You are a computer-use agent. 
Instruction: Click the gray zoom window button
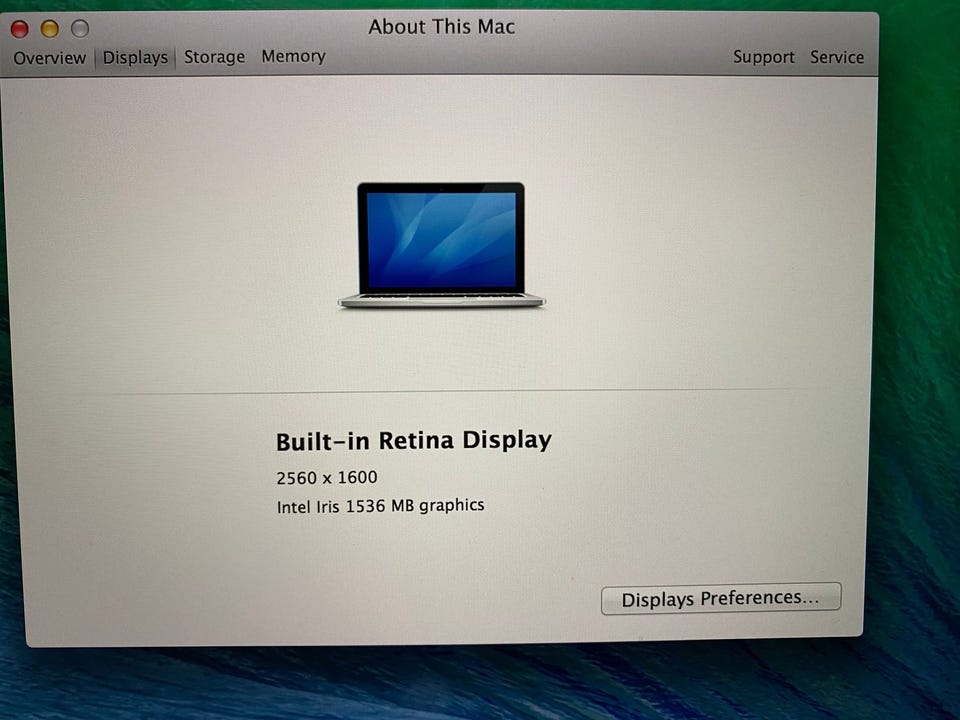(x=80, y=28)
